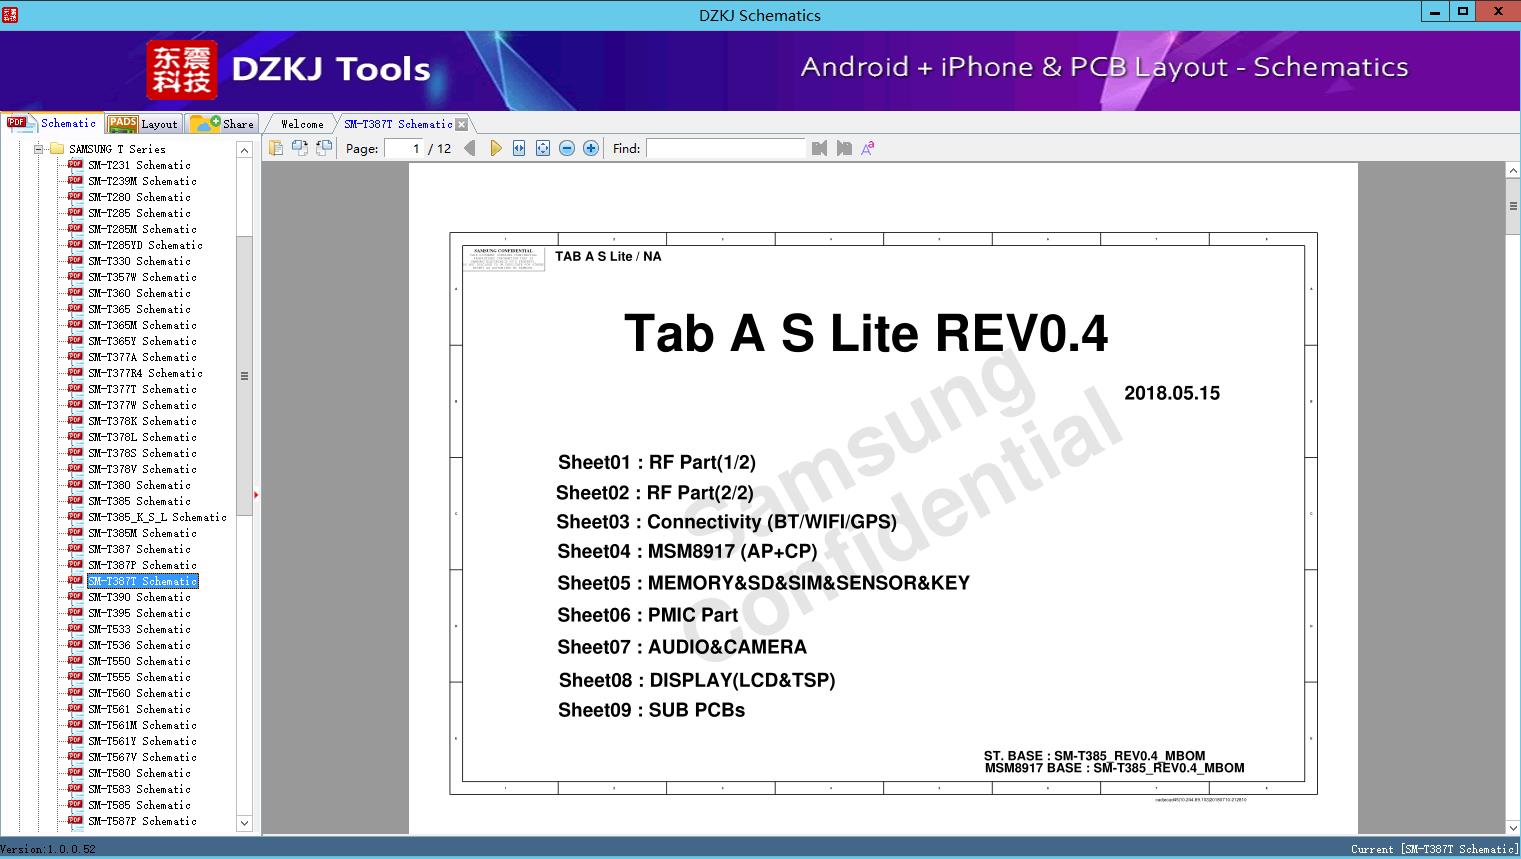Click the 'Tab A S Lite REV0.4' title

pyautogui.click(x=866, y=333)
